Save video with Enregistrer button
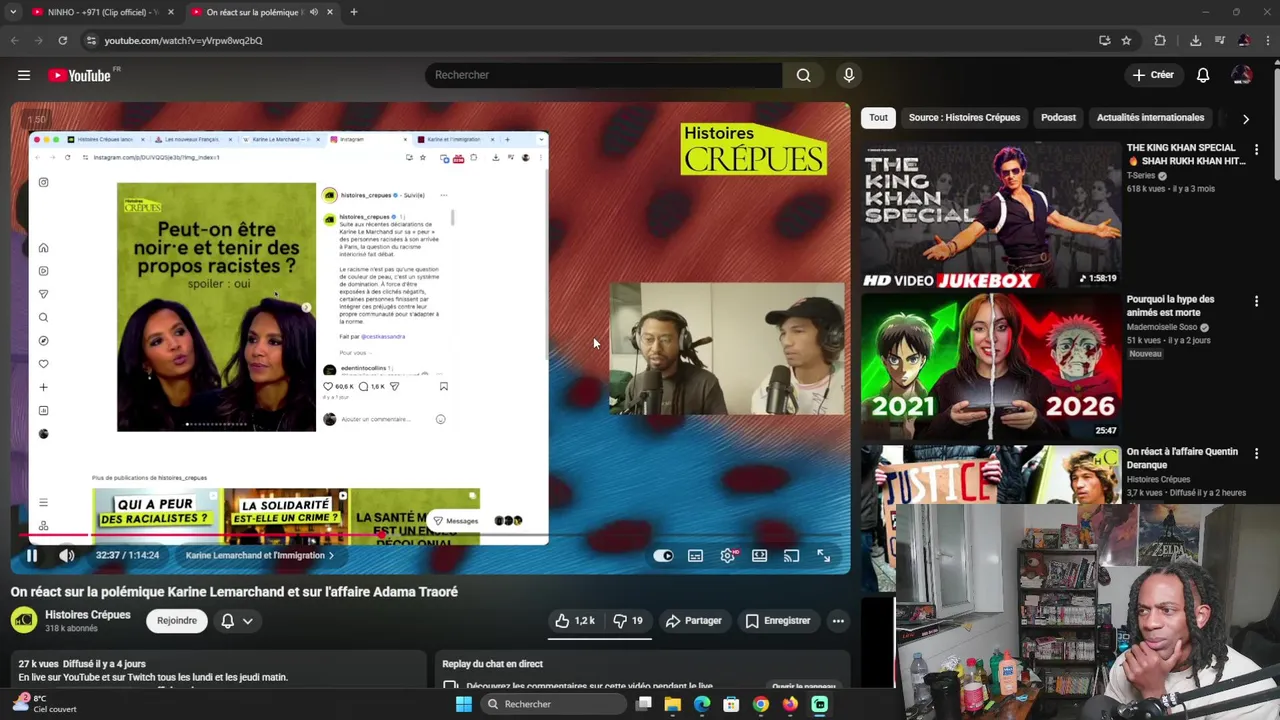This screenshot has width=1280, height=720. (777, 621)
